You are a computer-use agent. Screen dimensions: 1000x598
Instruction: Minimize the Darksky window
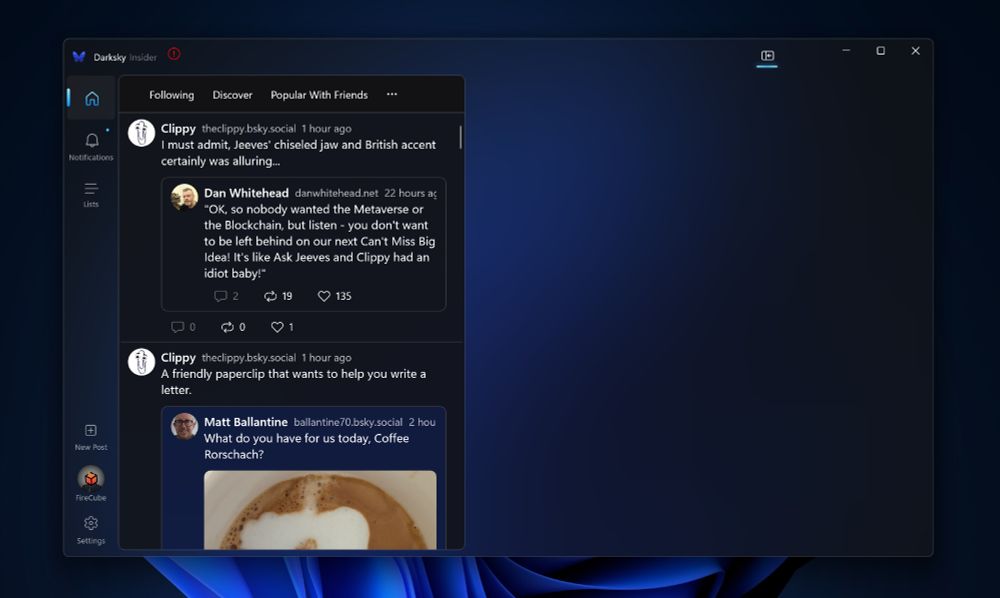846,50
